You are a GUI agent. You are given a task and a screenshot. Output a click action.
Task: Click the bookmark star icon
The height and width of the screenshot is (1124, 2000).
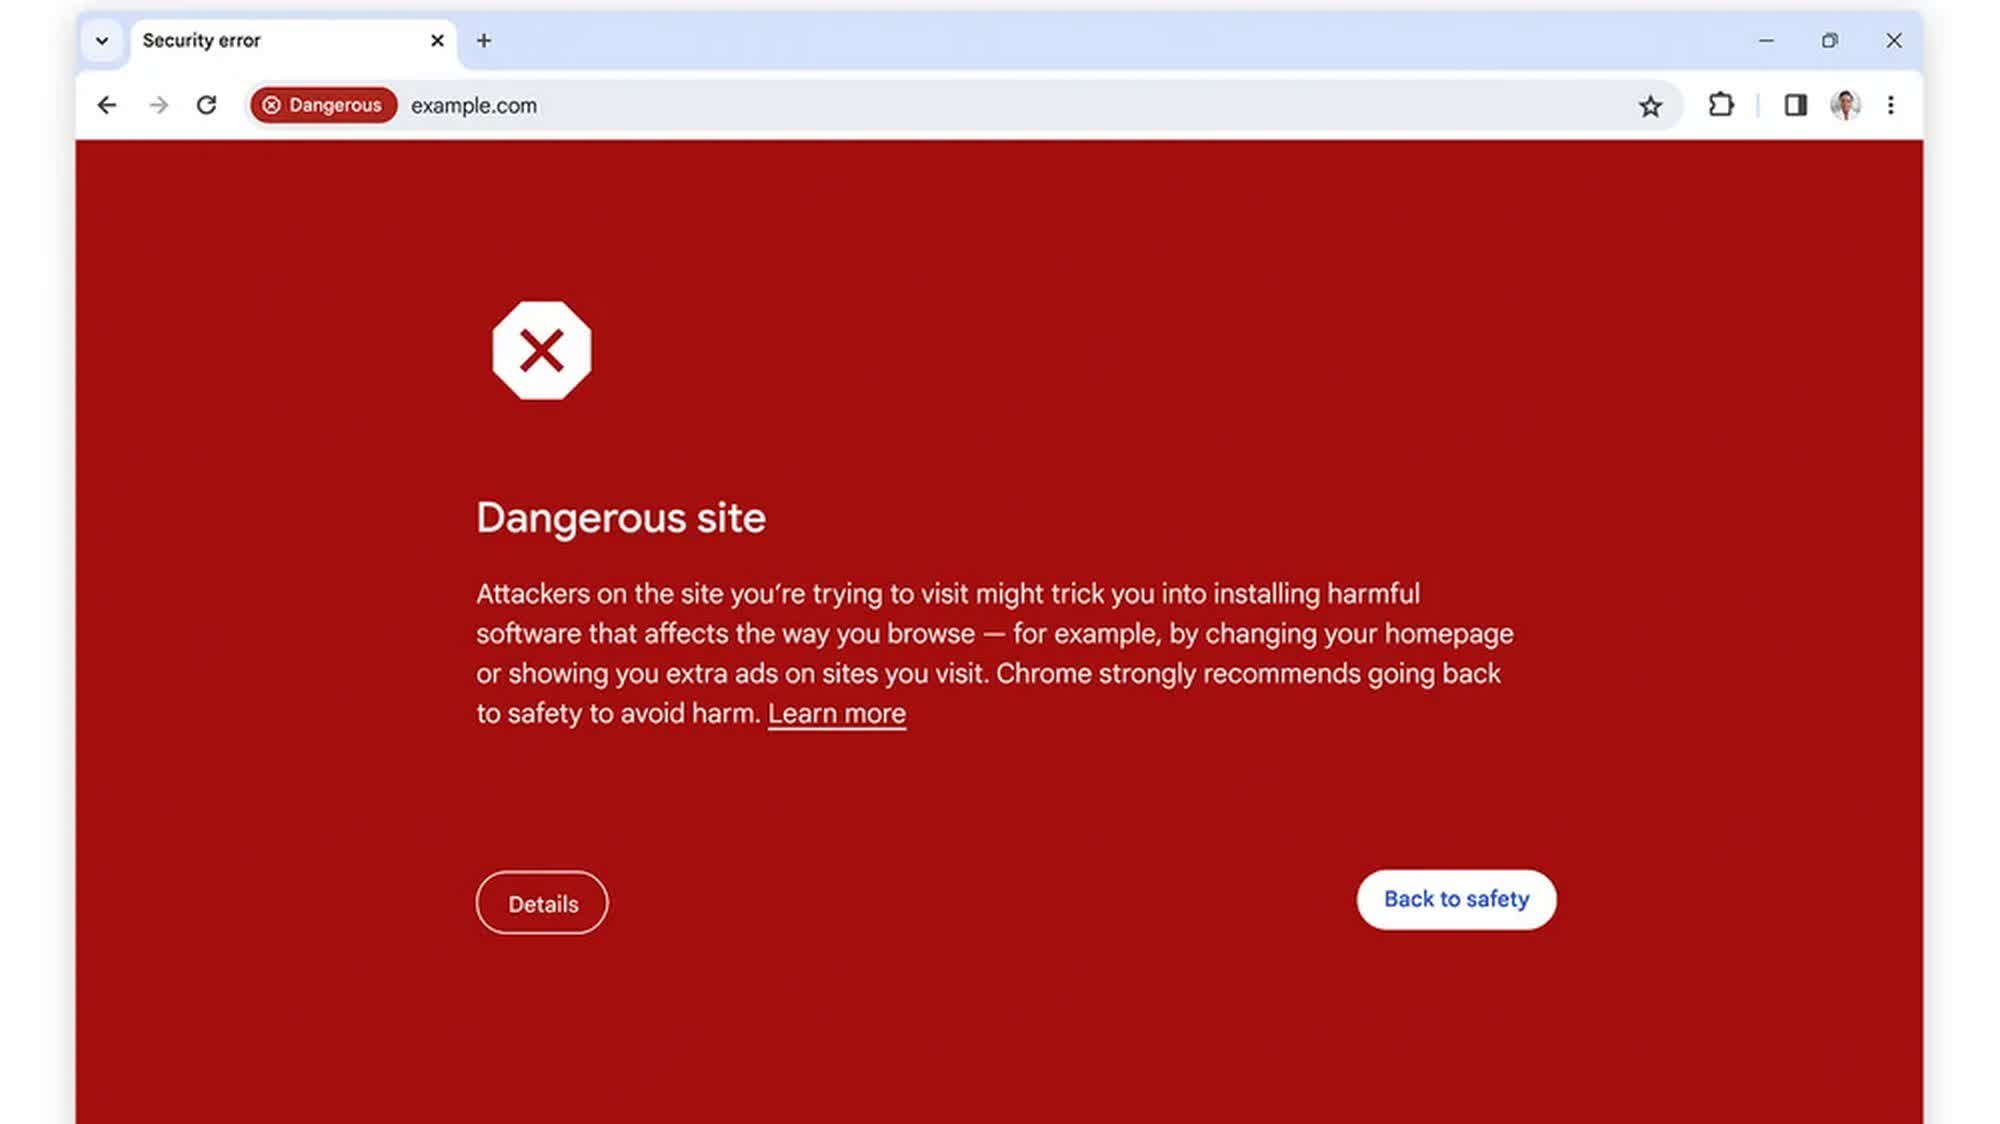click(1651, 106)
